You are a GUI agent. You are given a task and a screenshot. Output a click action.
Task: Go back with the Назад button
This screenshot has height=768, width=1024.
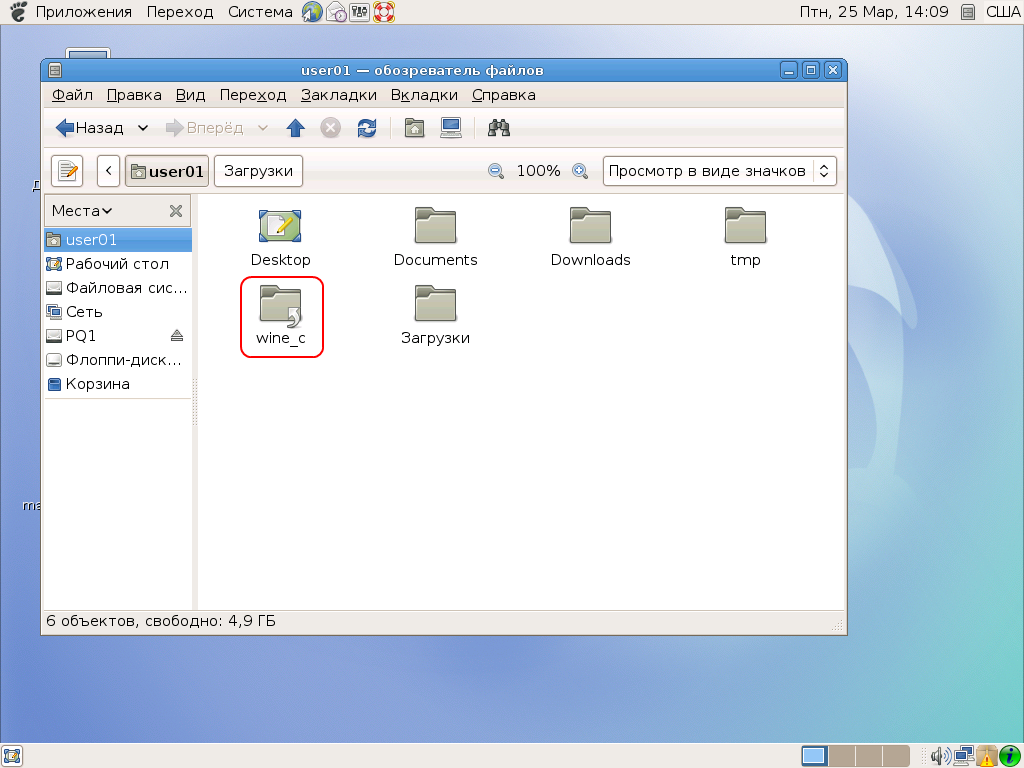89,128
